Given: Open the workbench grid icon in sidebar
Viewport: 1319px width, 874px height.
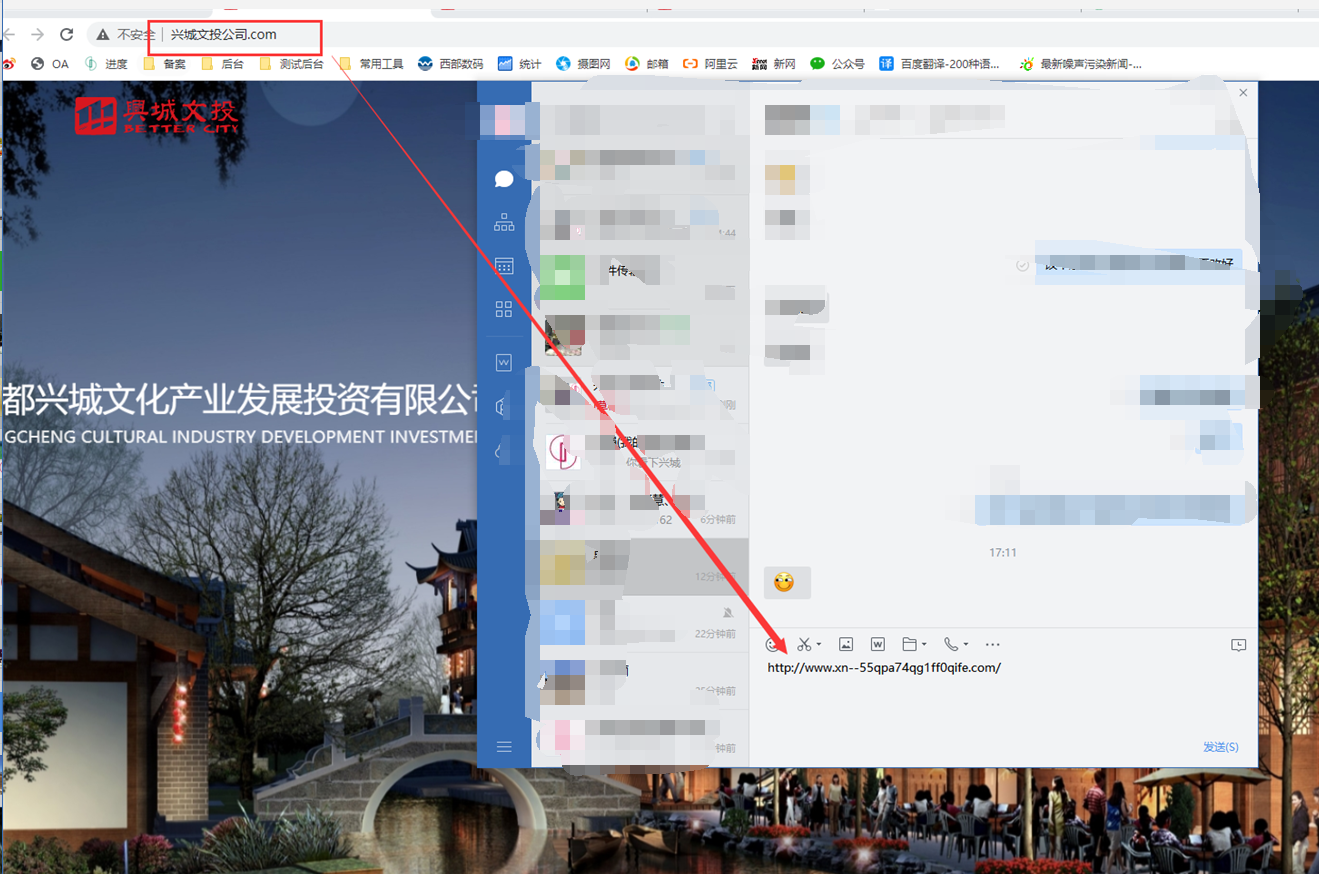Looking at the screenshot, I should pyautogui.click(x=504, y=309).
